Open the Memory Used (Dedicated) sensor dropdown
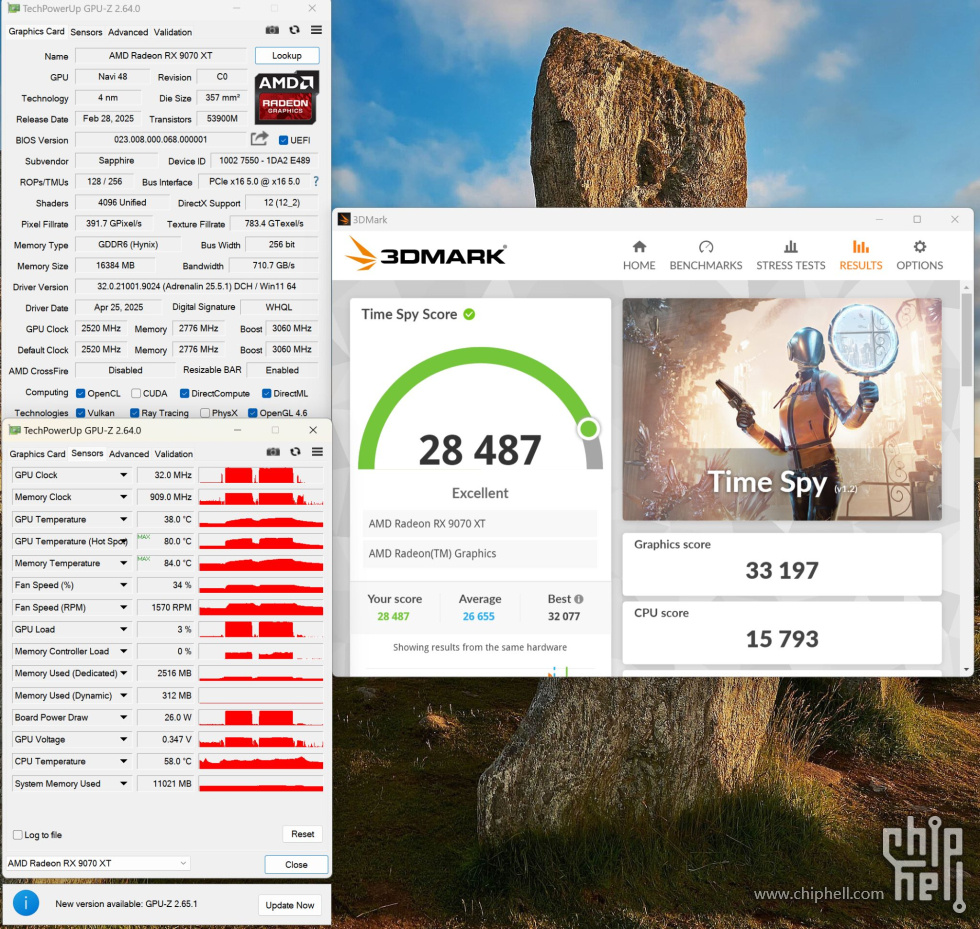Screen dimensions: 980x929 pos(124,673)
